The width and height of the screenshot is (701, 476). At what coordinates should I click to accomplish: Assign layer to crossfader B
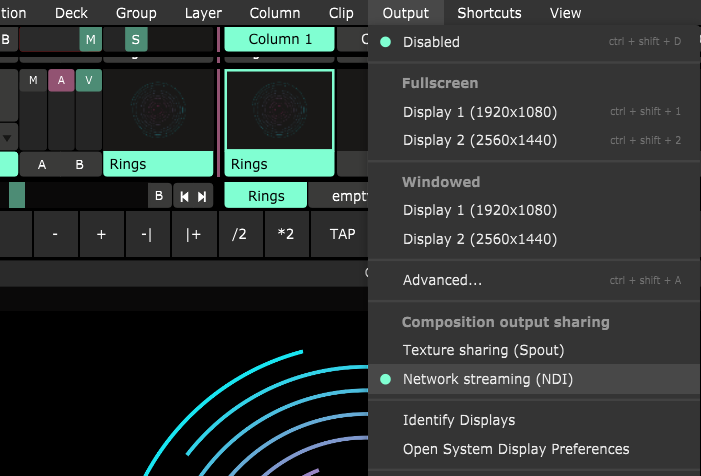pos(80,164)
